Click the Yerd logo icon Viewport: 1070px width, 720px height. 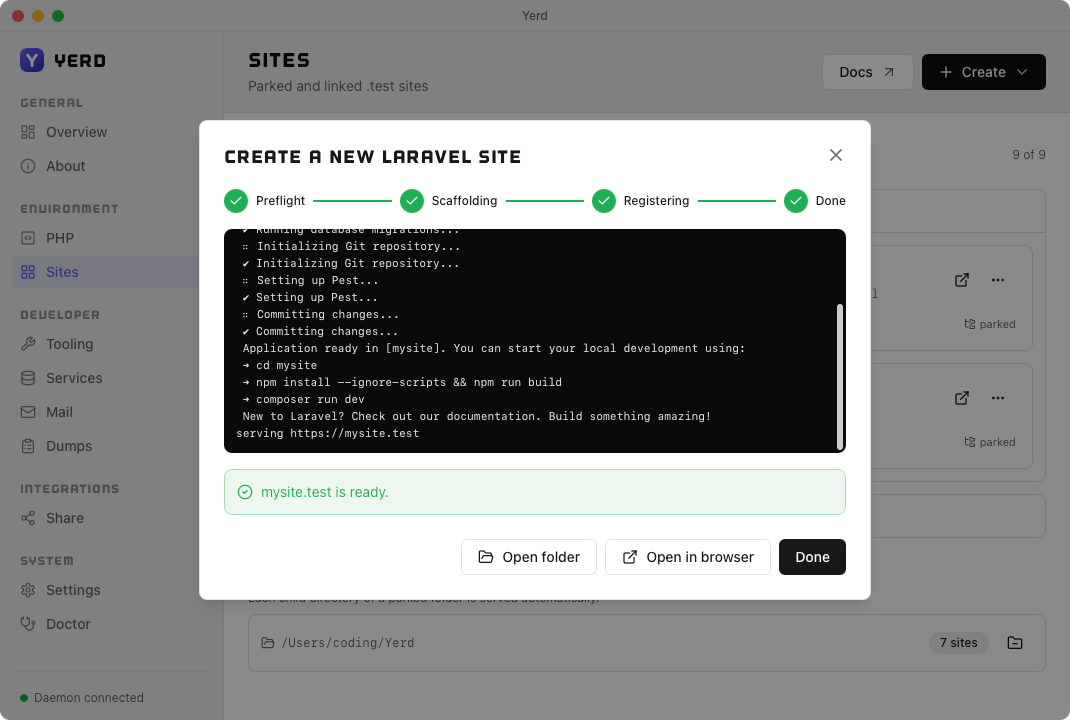pos(32,60)
